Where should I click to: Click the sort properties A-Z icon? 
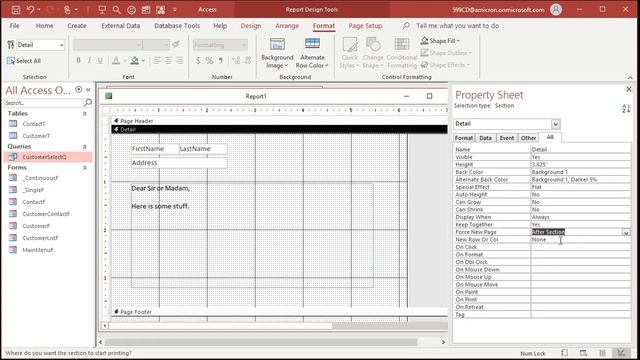point(626,109)
